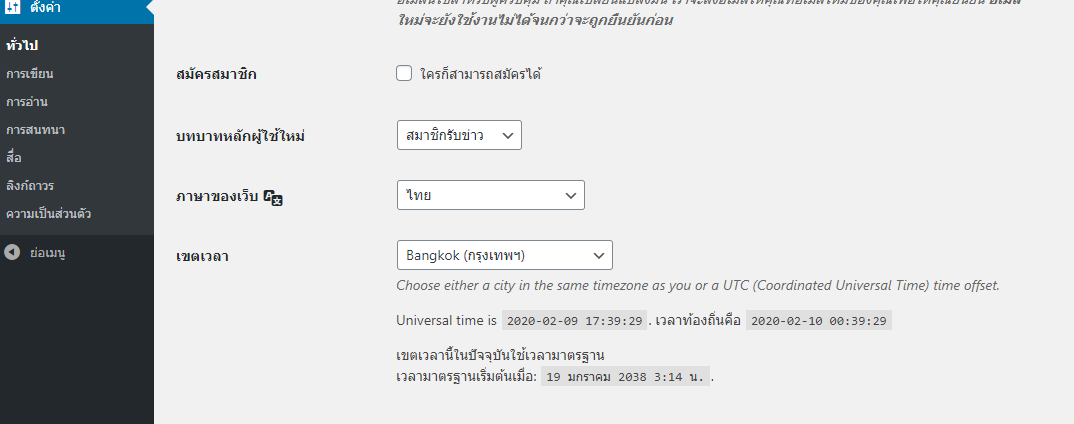The width and height of the screenshot is (1074, 424).
Task: Click the translation icon beside ภาษาของเว็บ
Action: click(x=273, y=197)
